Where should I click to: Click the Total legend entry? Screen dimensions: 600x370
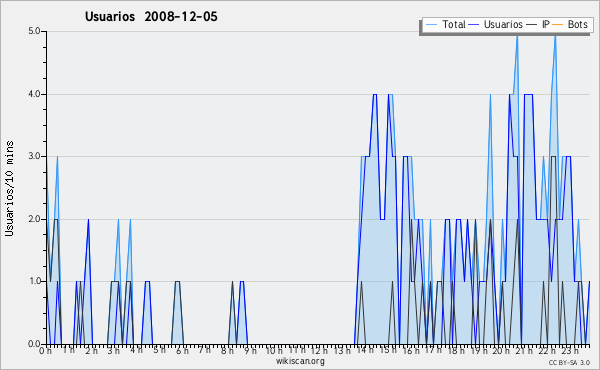(445, 24)
